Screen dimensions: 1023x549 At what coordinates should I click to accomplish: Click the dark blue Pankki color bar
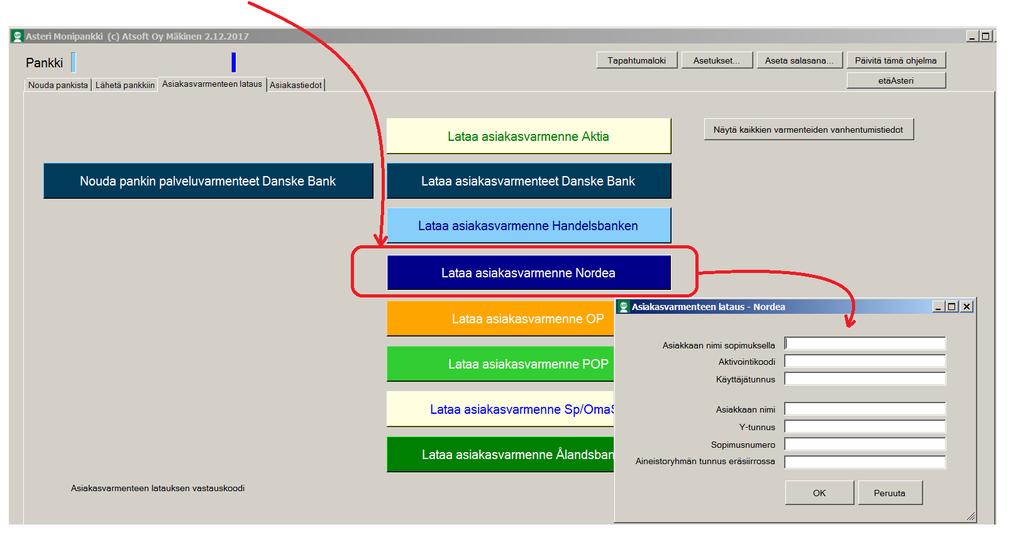click(x=234, y=62)
